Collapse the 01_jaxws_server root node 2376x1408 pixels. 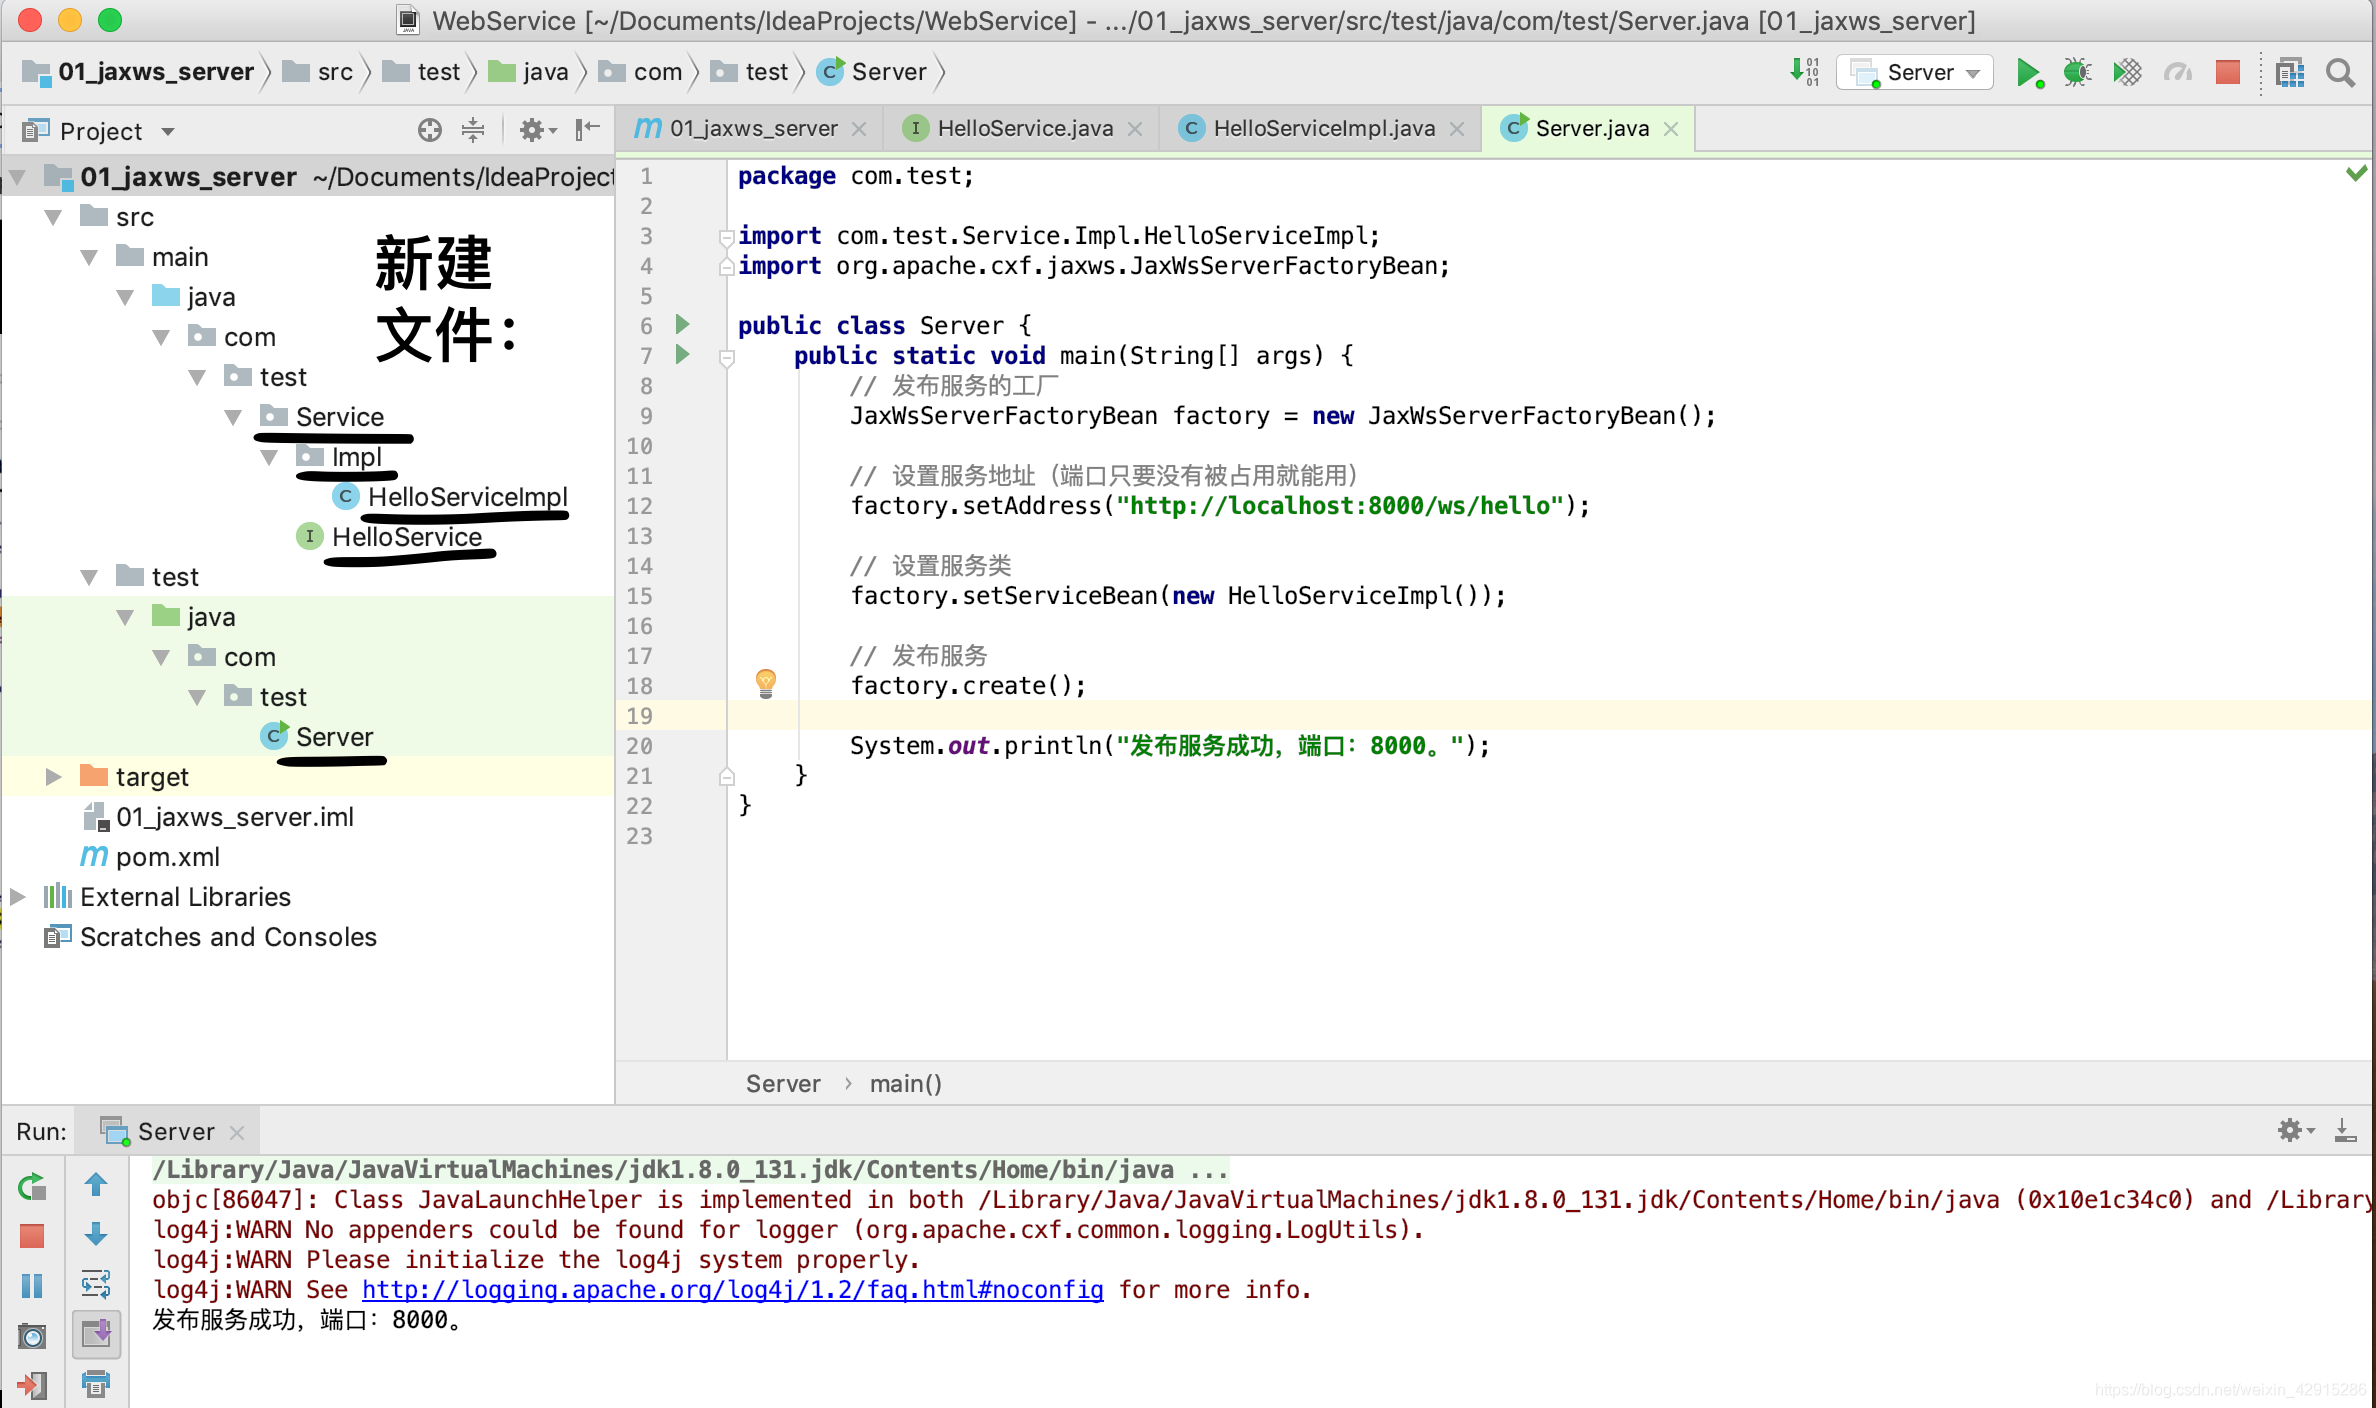(17, 177)
